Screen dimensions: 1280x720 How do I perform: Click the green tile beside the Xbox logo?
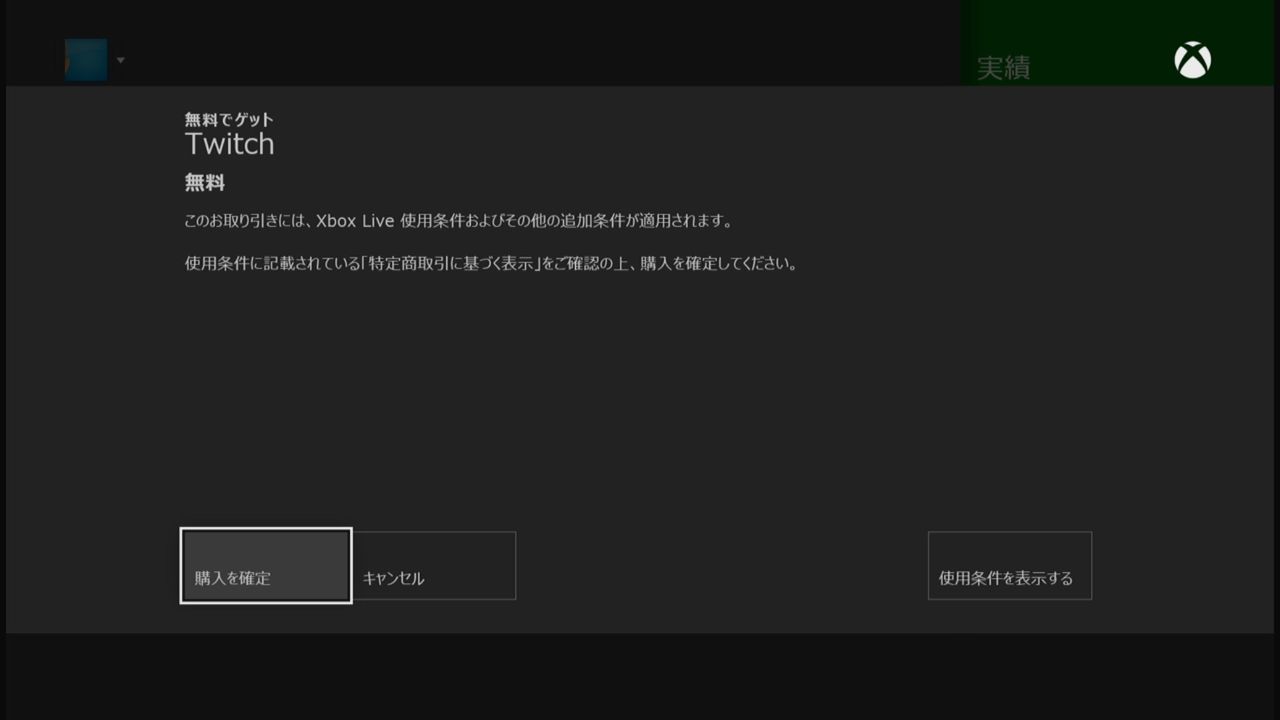(1120, 43)
